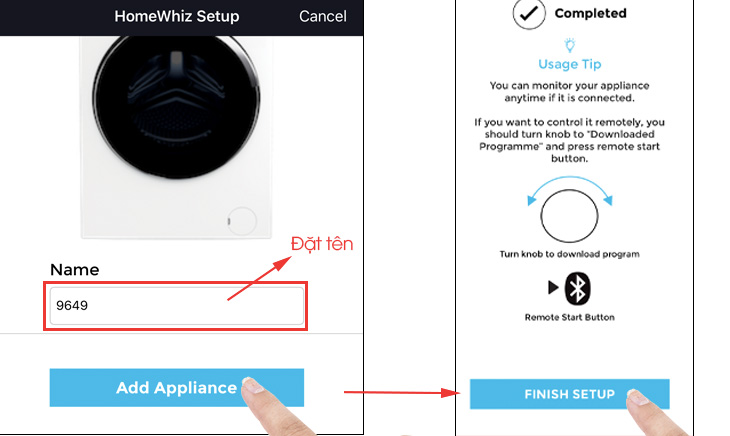Click the Bluetooth remote start icon
Image resolution: width=730 pixels, height=436 pixels.
[x=577, y=288]
